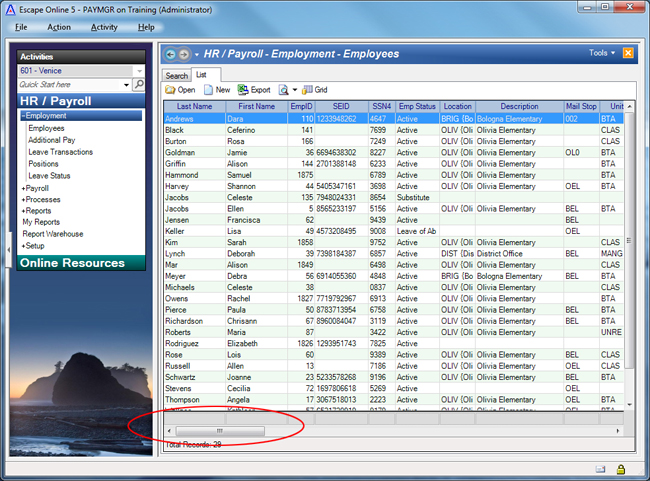Click the padlock icon in the status bar
The image size is (650, 481).
(621, 469)
